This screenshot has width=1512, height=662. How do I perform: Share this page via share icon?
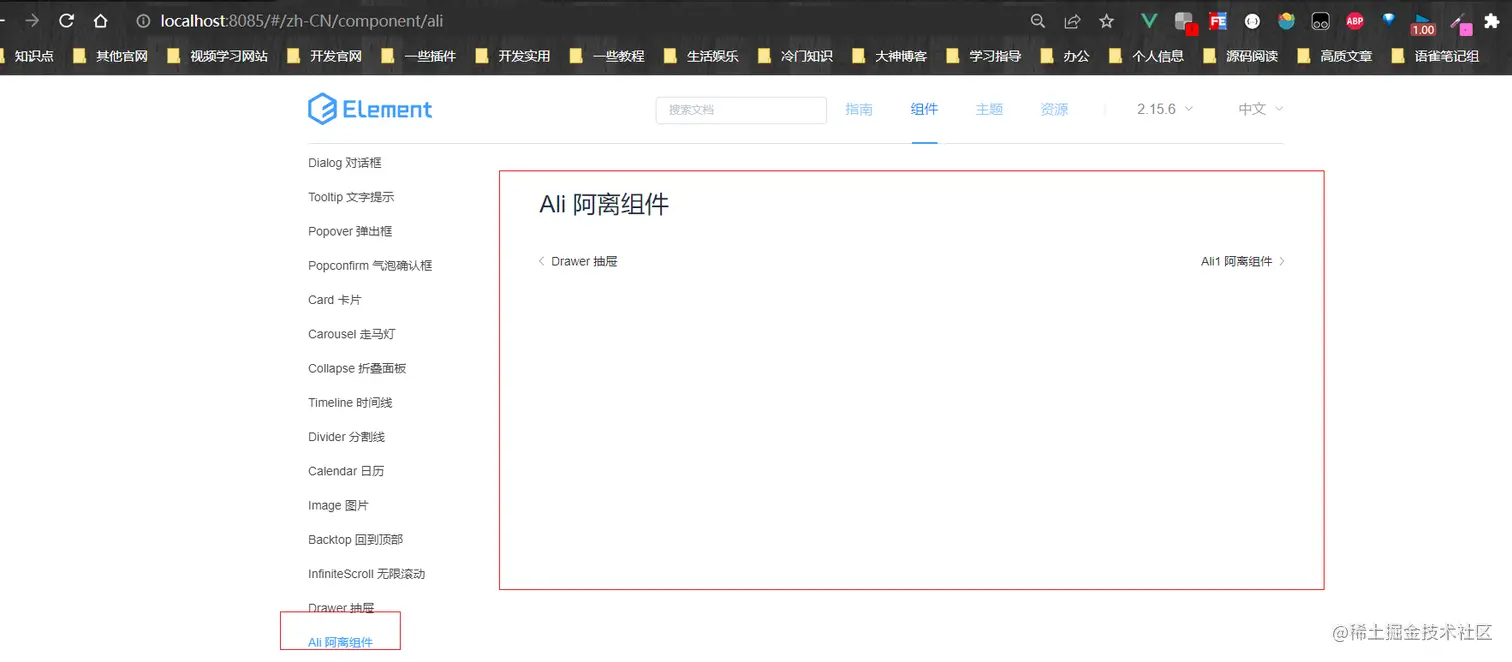click(1072, 21)
